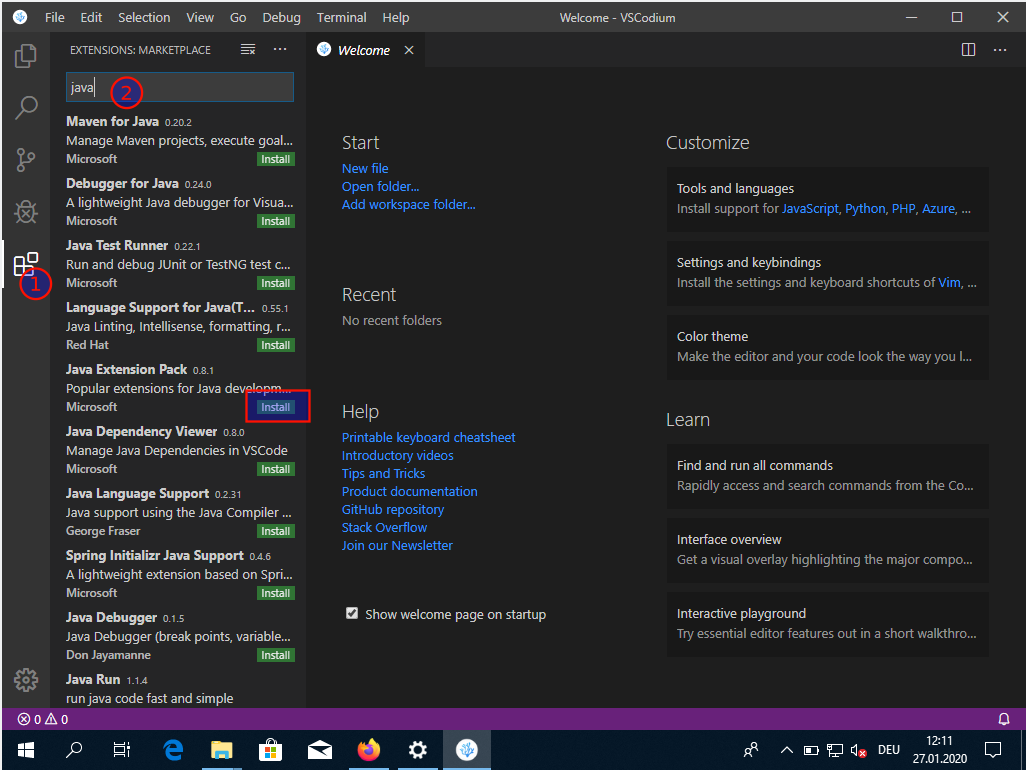Open Find and run all commands card

click(828, 476)
